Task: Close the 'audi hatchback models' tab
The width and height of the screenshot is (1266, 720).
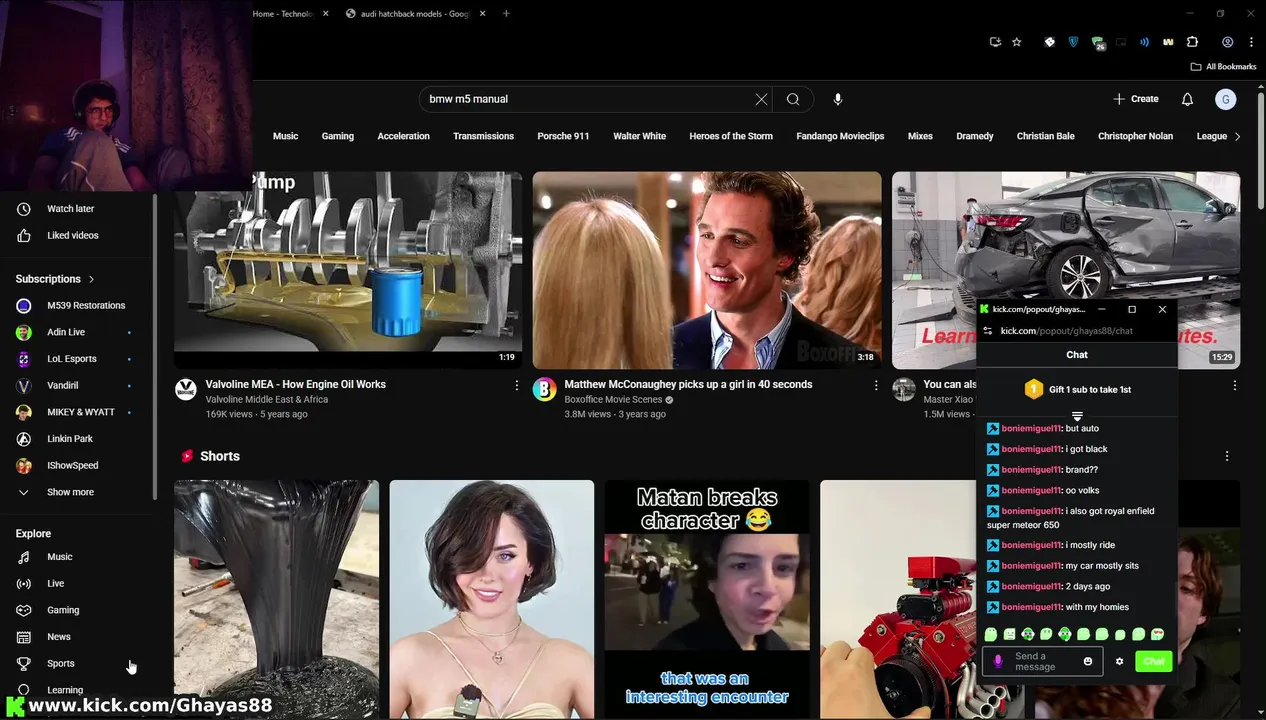Action: (483, 14)
